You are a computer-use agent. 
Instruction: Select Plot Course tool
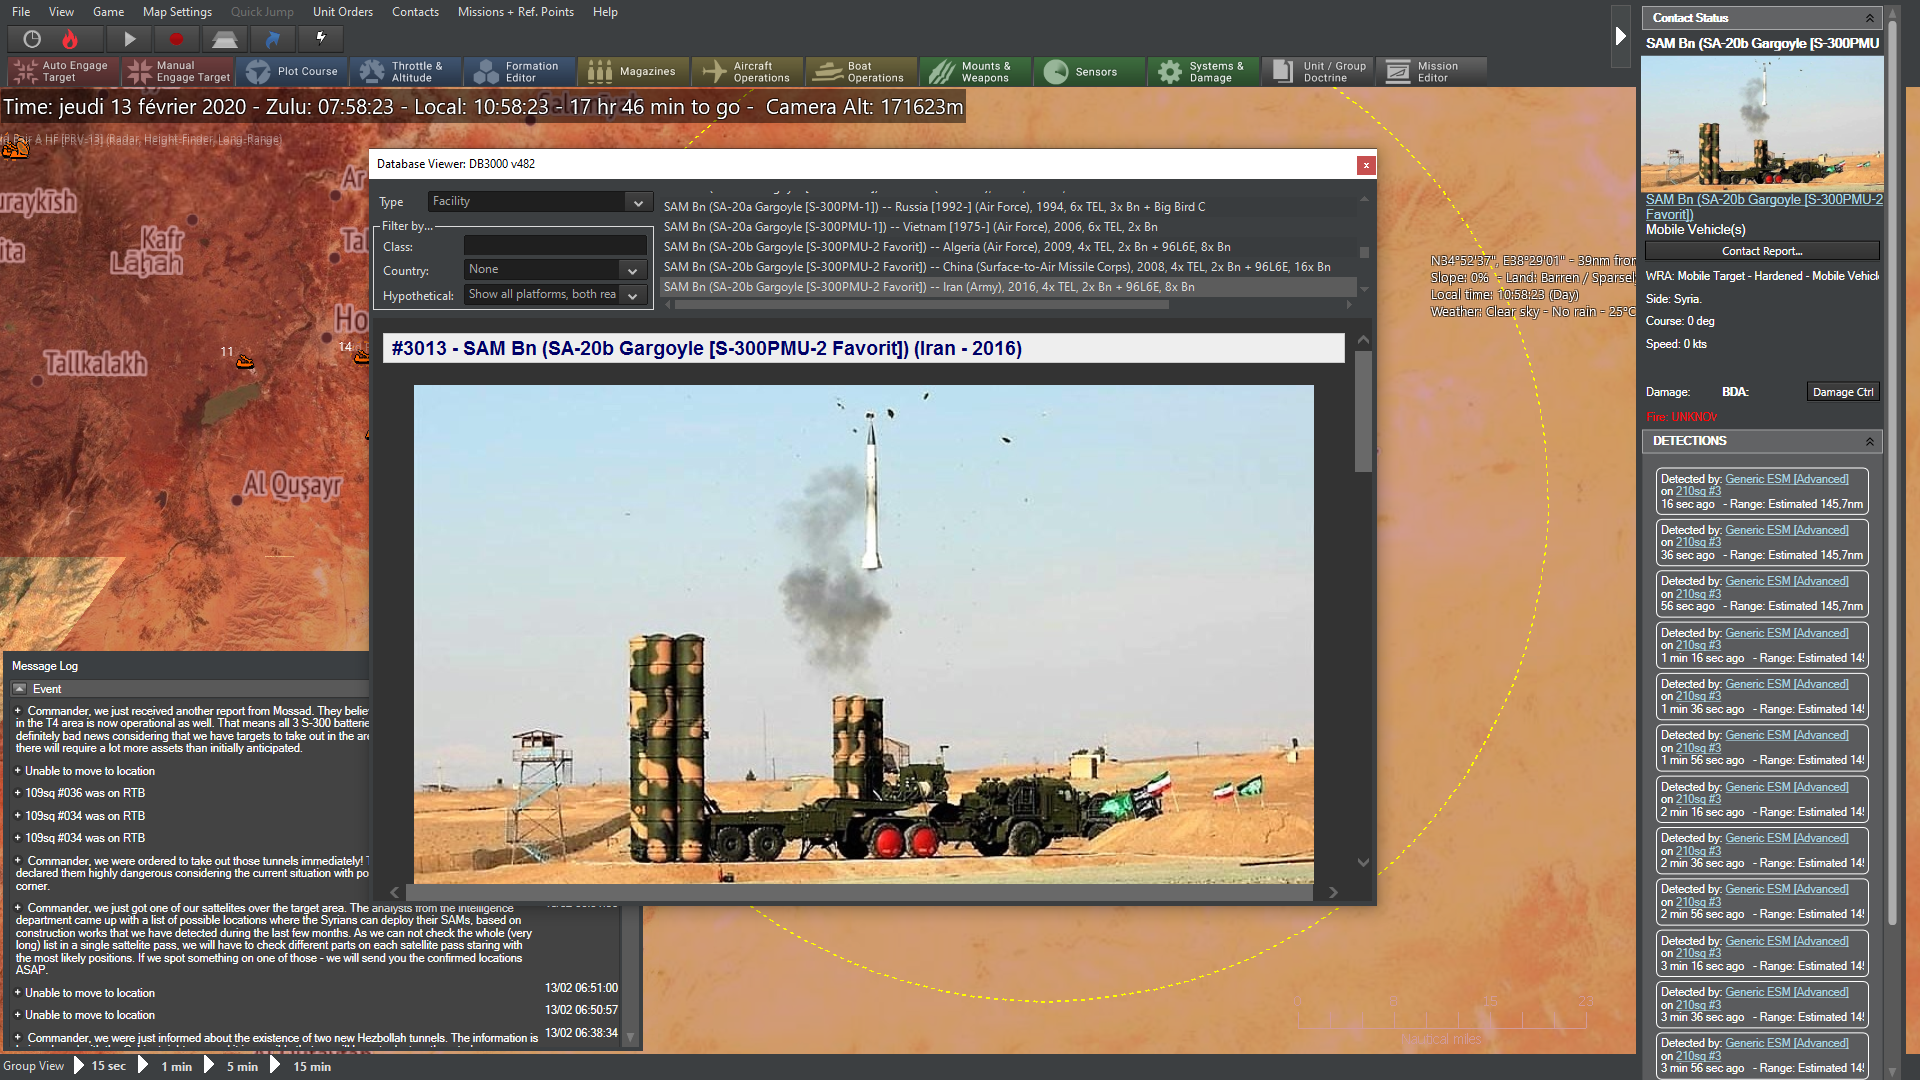[292, 71]
